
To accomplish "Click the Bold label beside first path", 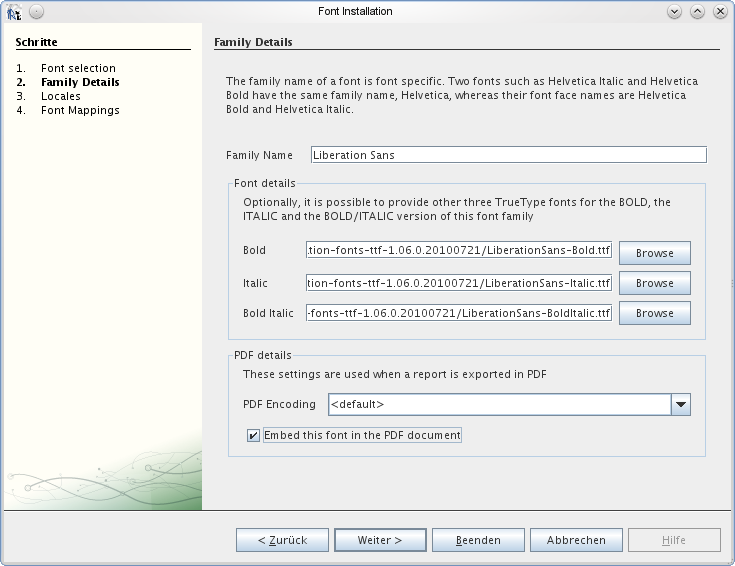I will (x=254, y=250).
